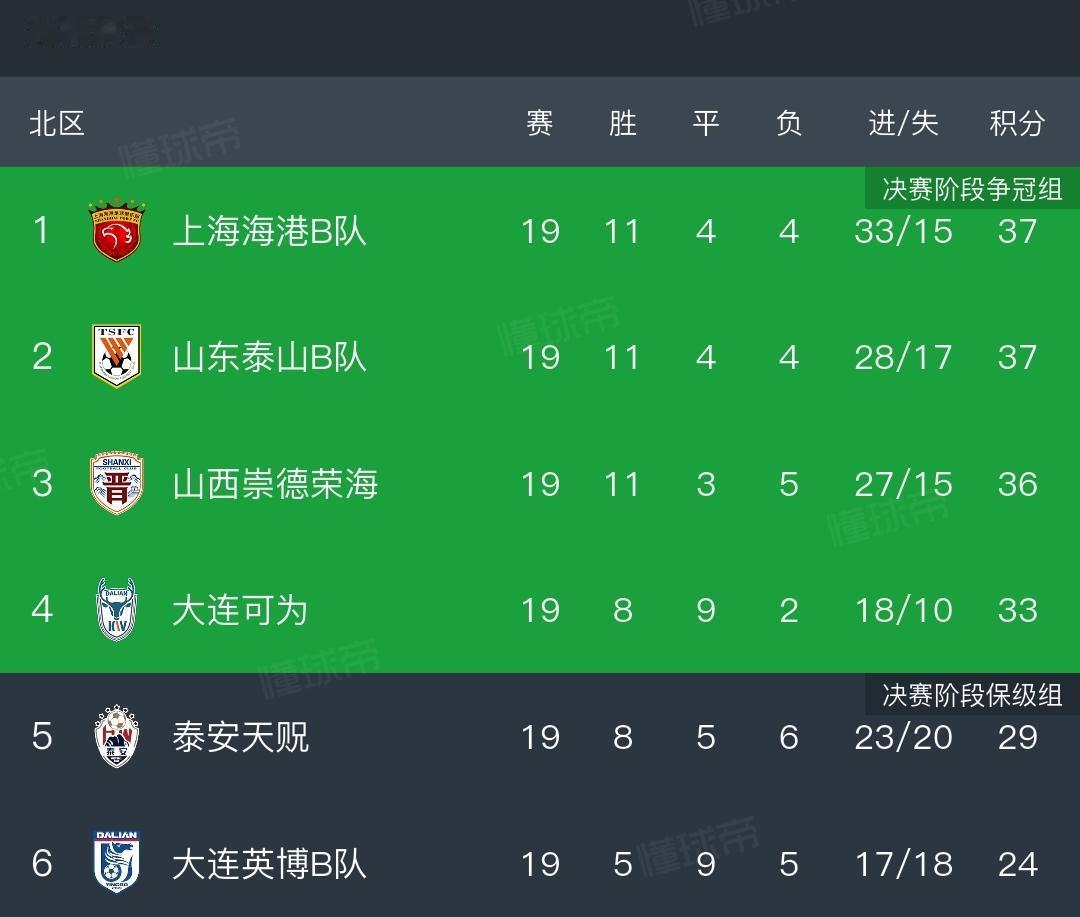This screenshot has width=1080, height=917.
Task: Click the 进/失 goals column header
Action: click(x=903, y=123)
